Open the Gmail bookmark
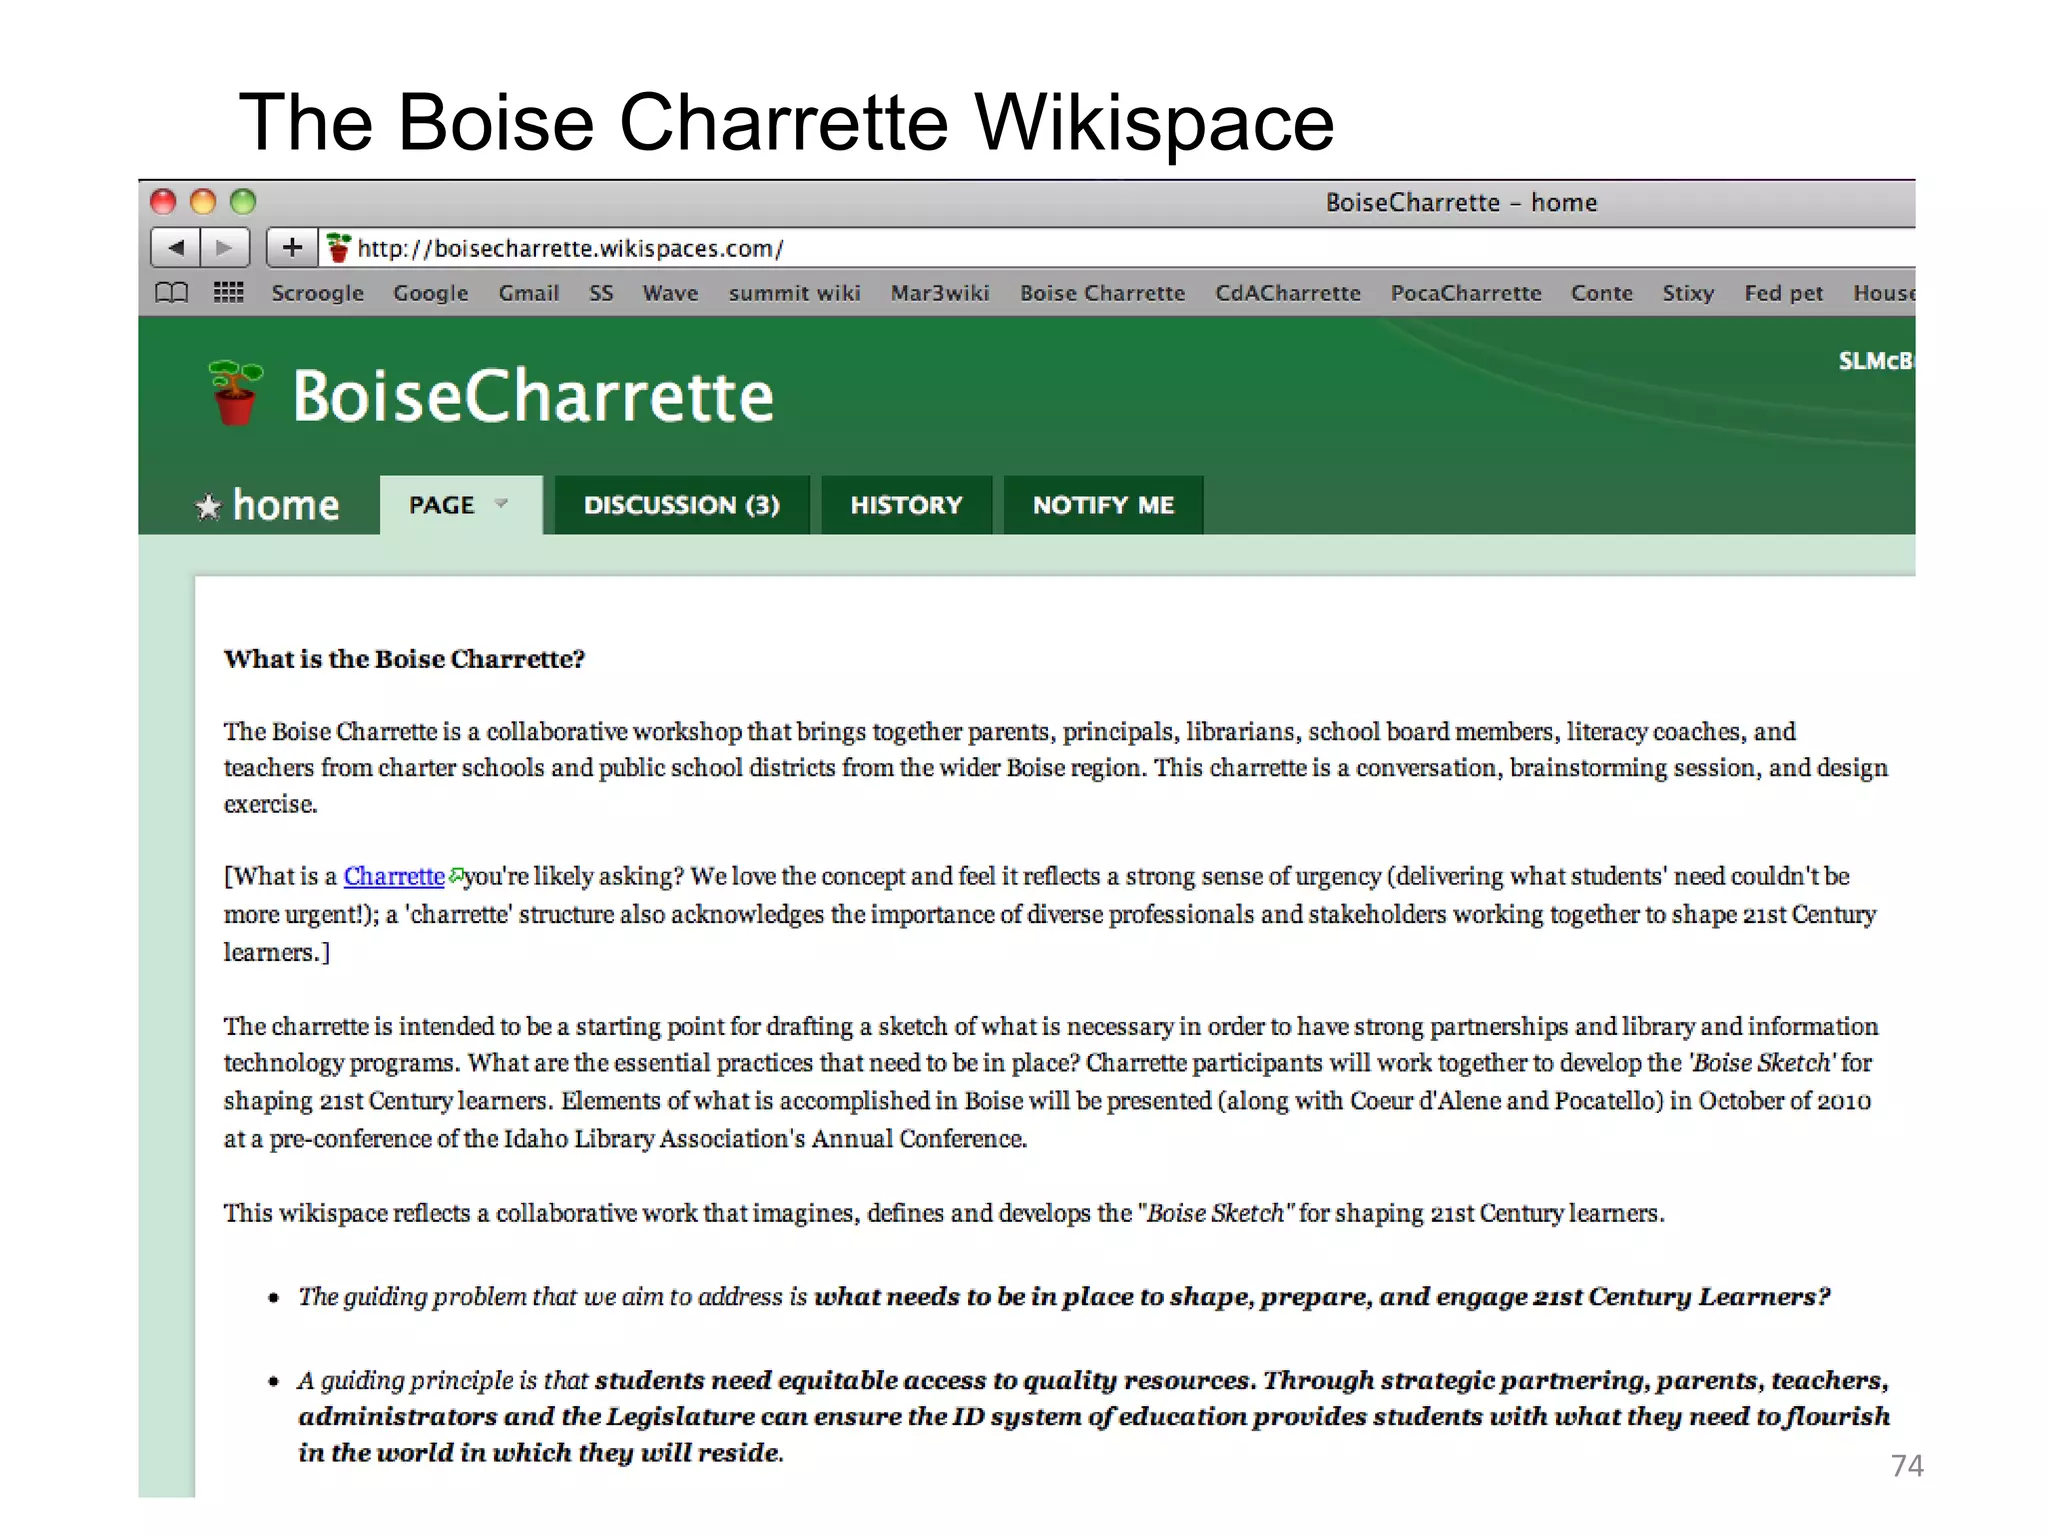Viewport: 2048px width, 1536px height. coord(528,293)
